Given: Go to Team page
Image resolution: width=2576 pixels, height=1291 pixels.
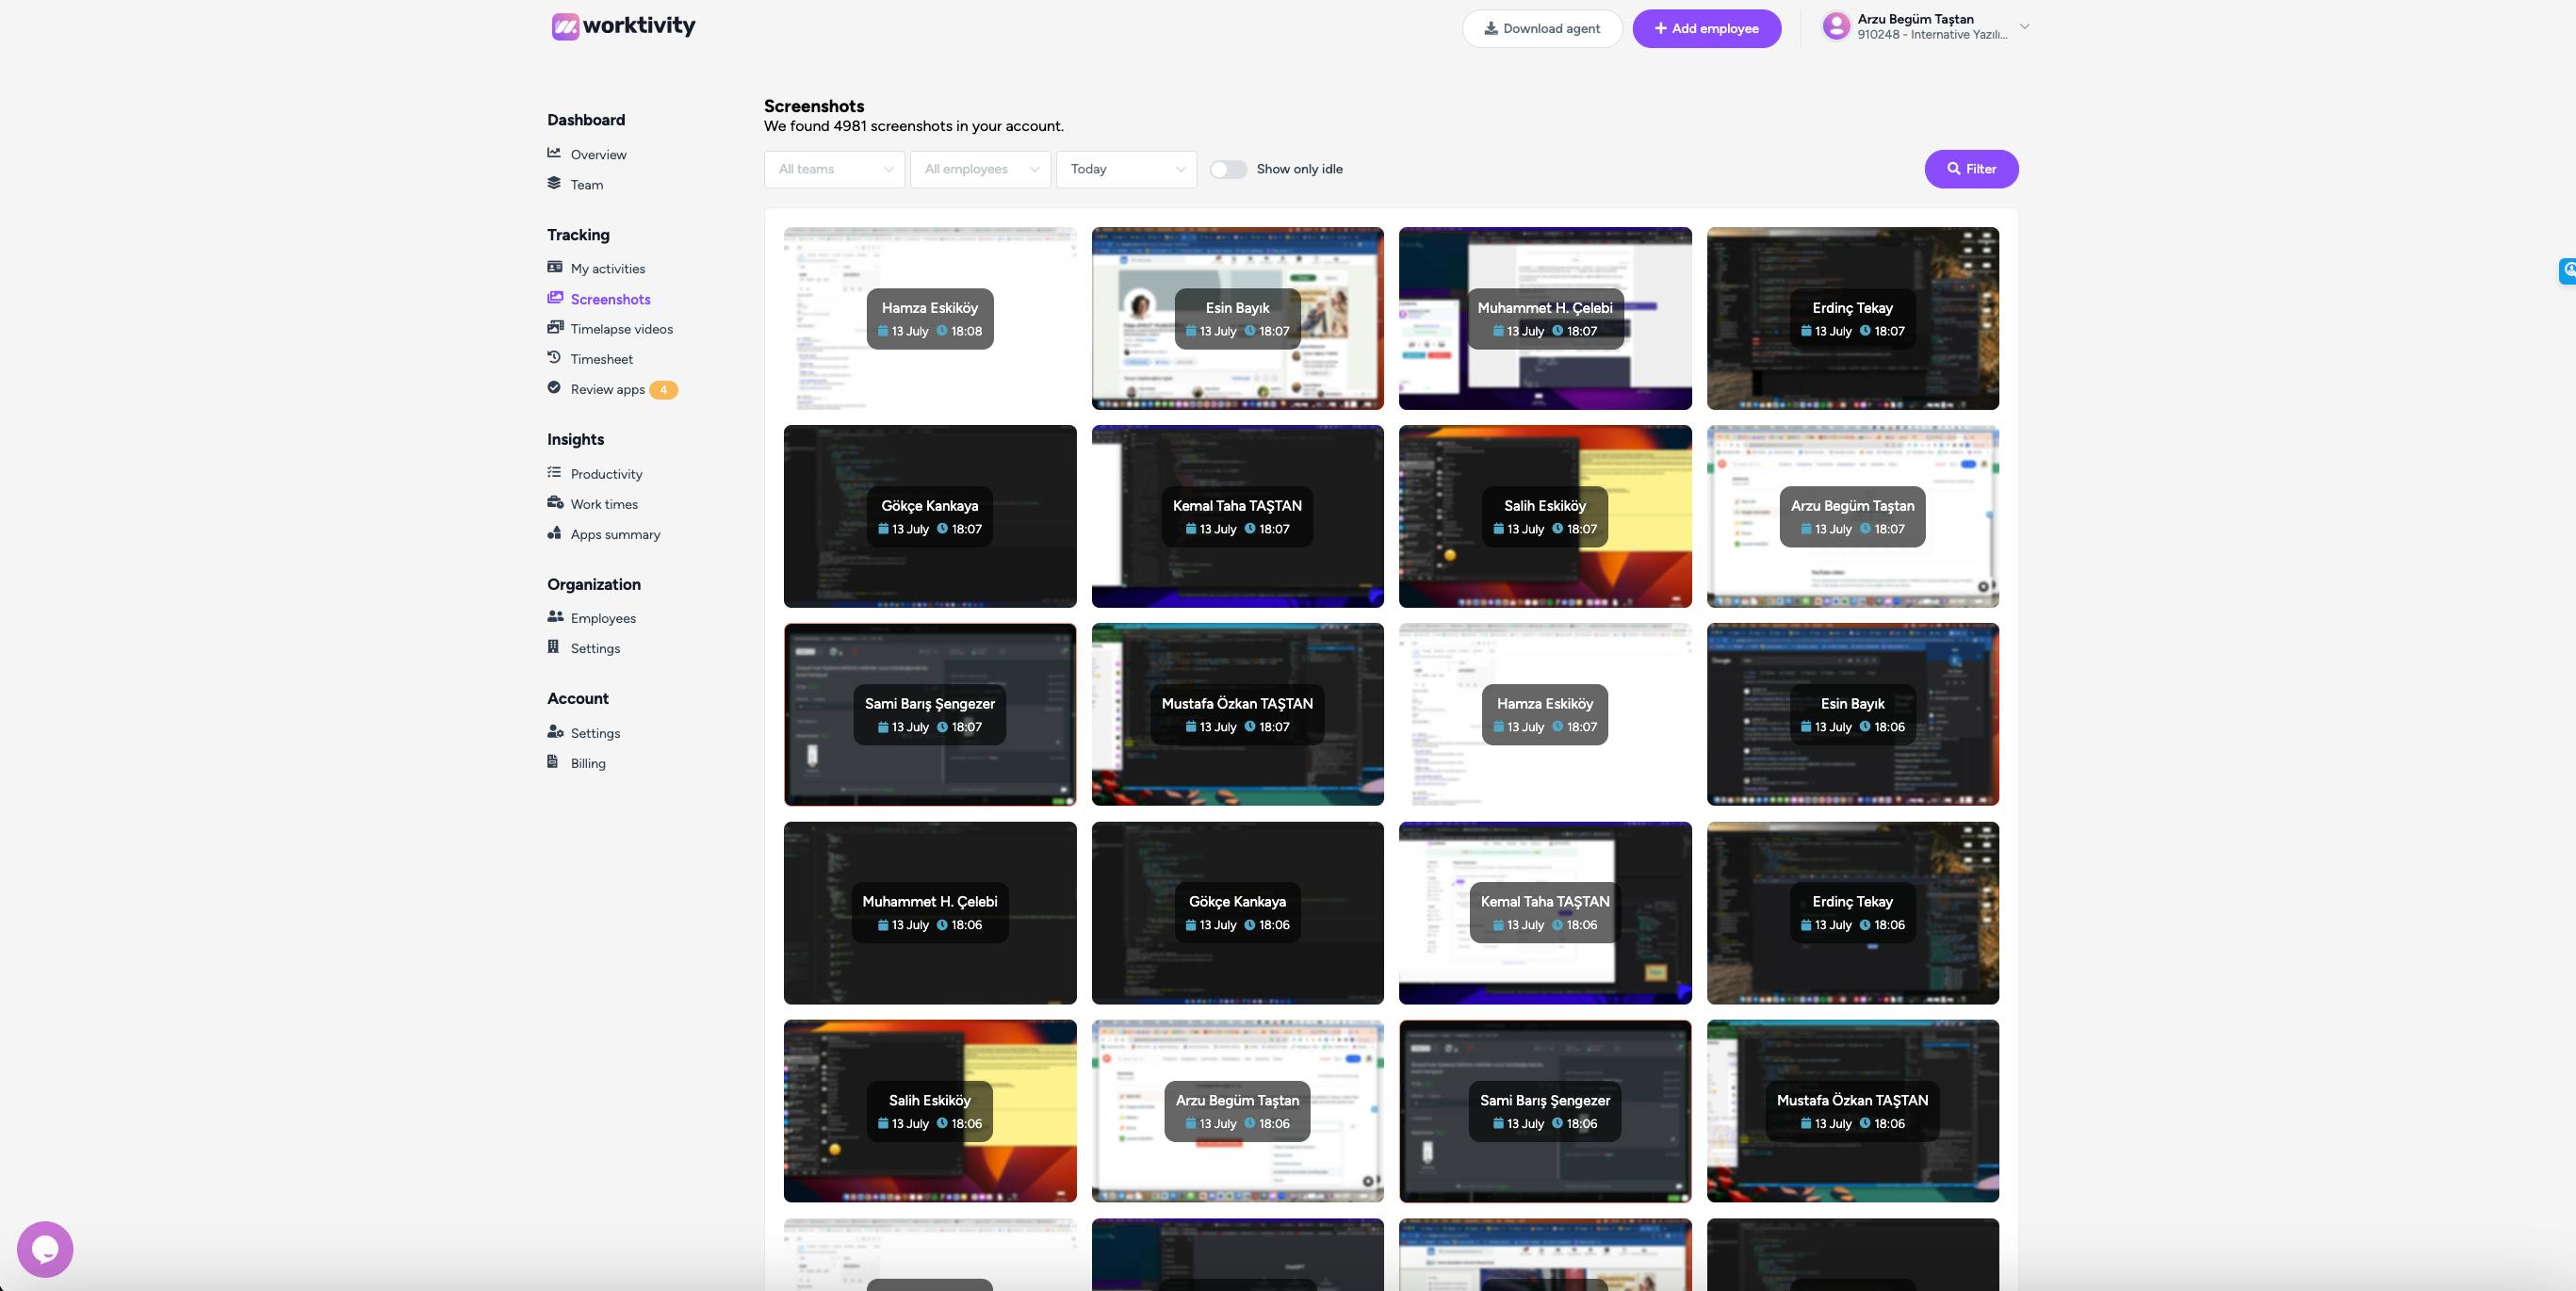Looking at the screenshot, I should click(587, 185).
